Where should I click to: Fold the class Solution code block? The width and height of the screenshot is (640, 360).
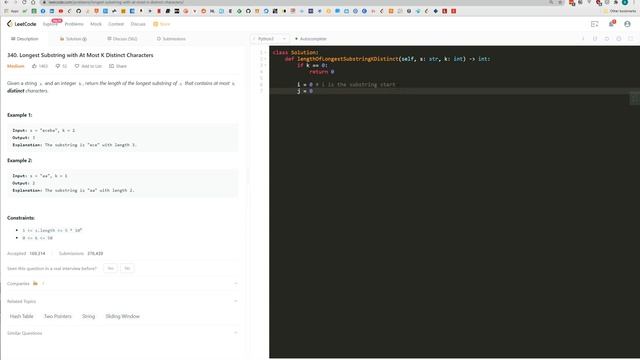[266, 52]
